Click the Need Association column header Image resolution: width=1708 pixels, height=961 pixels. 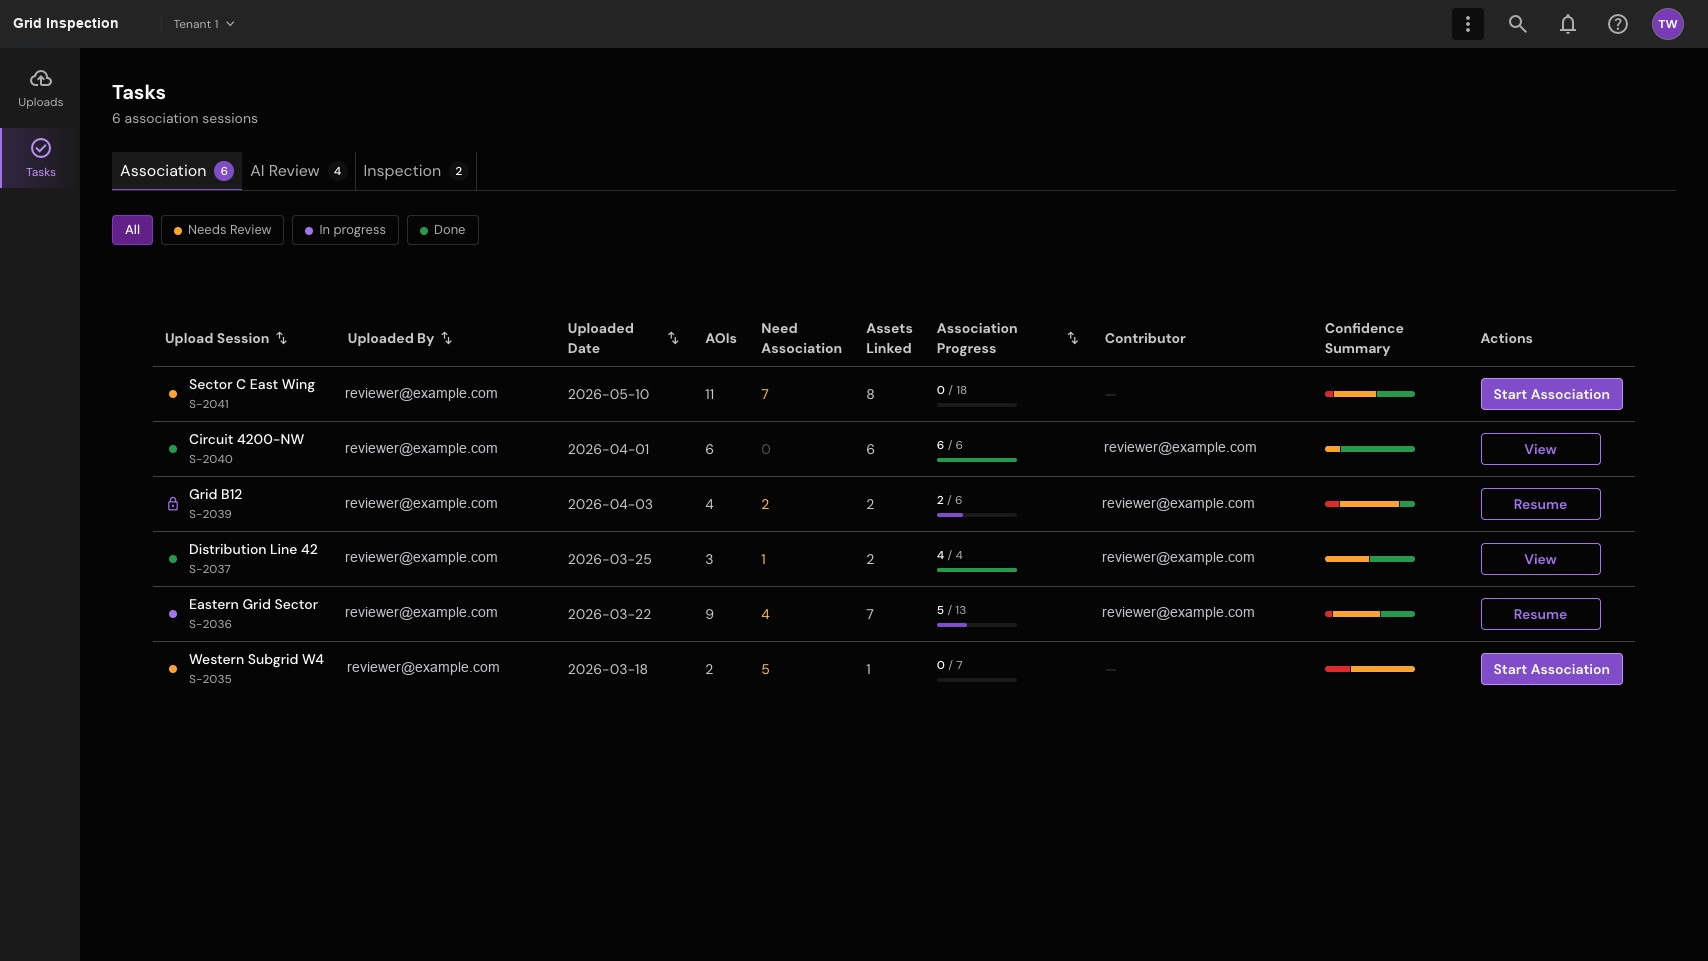[x=801, y=338]
